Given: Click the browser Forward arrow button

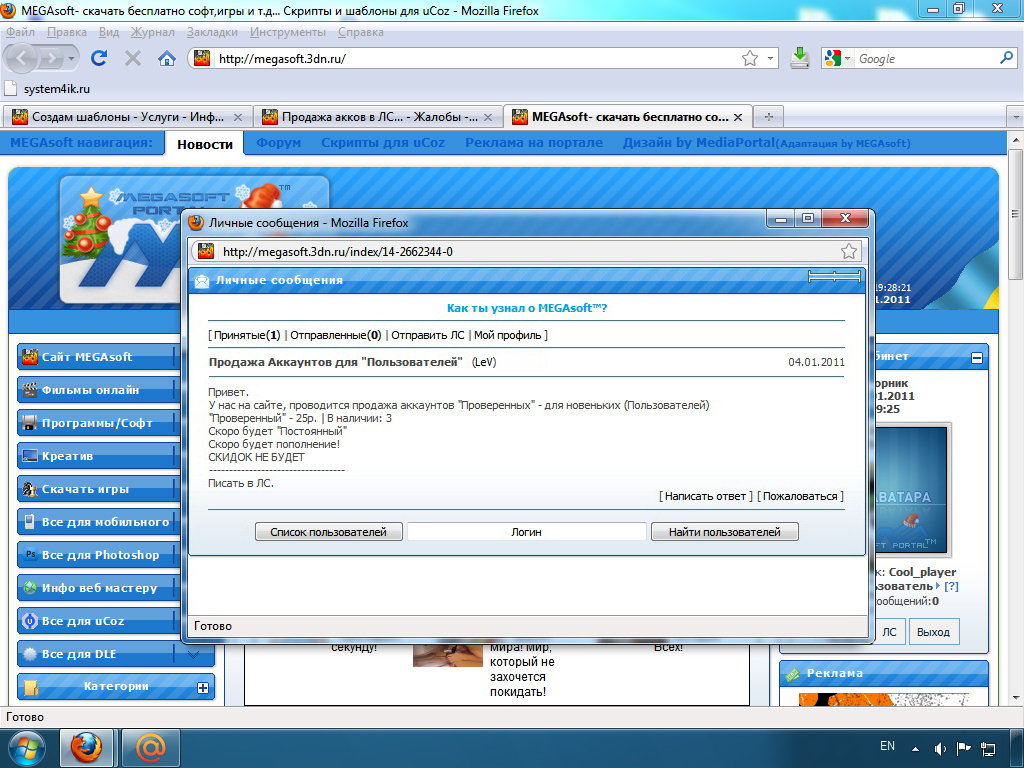Looking at the screenshot, I should pyautogui.click(x=50, y=59).
